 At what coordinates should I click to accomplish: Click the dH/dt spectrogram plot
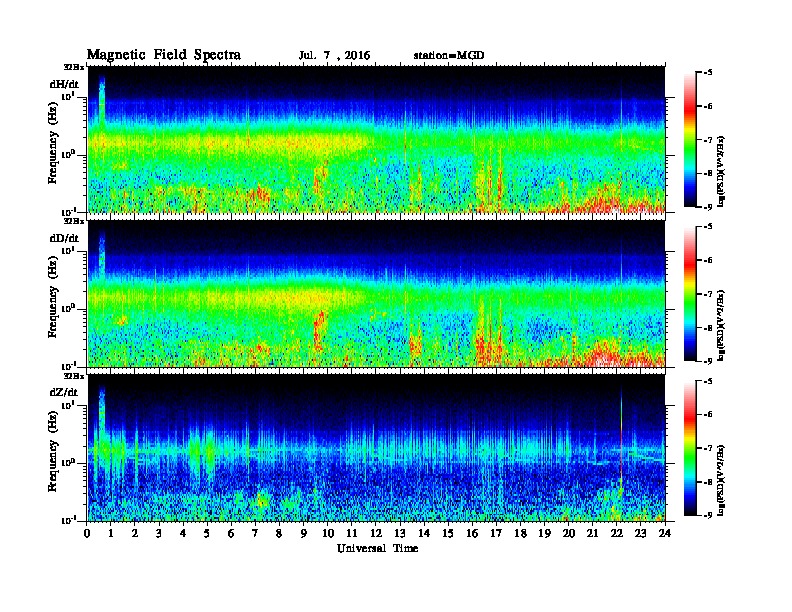(376, 139)
